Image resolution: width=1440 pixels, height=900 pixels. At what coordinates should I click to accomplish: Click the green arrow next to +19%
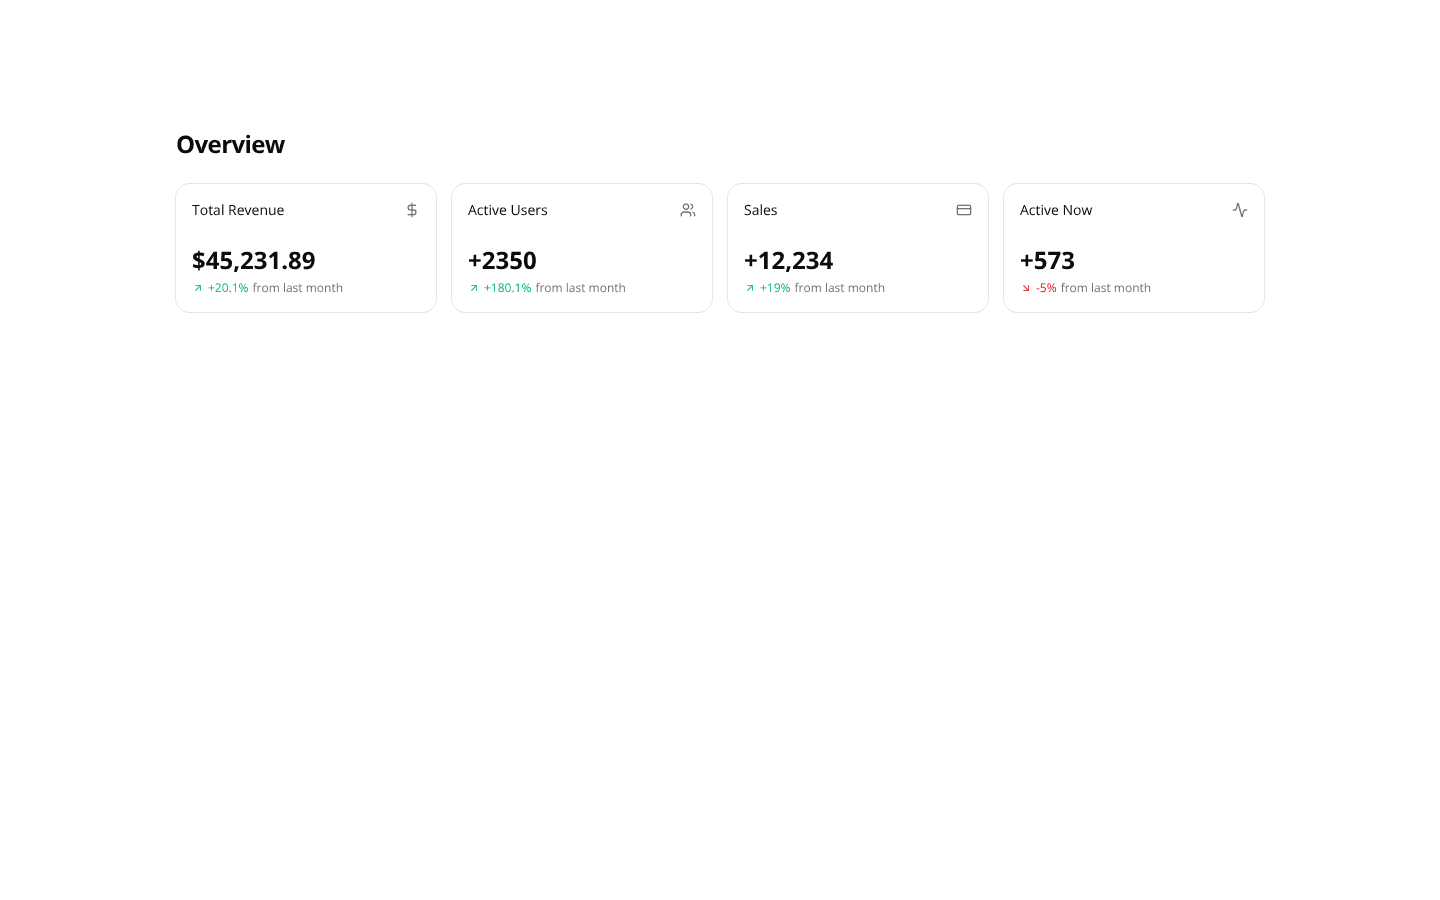[749, 288]
